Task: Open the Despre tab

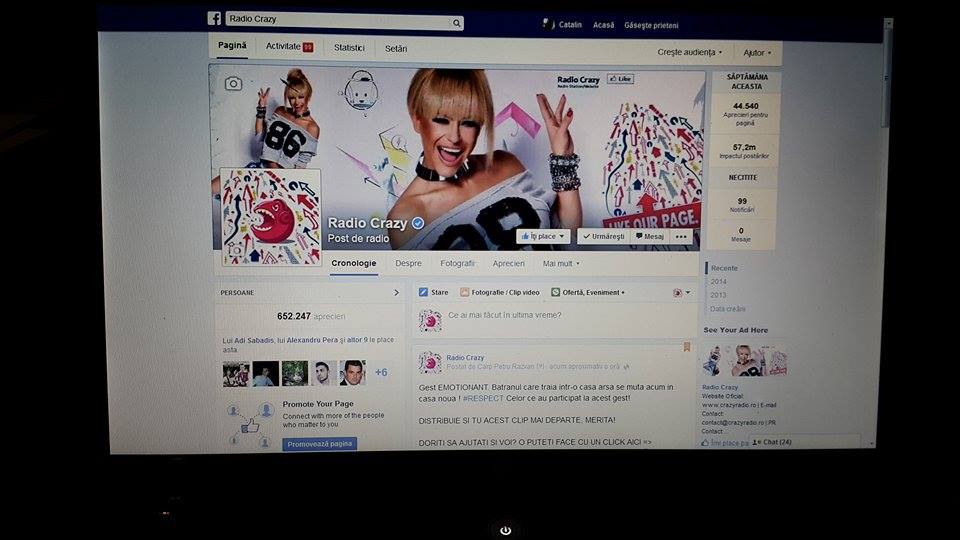Action: pos(408,264)
